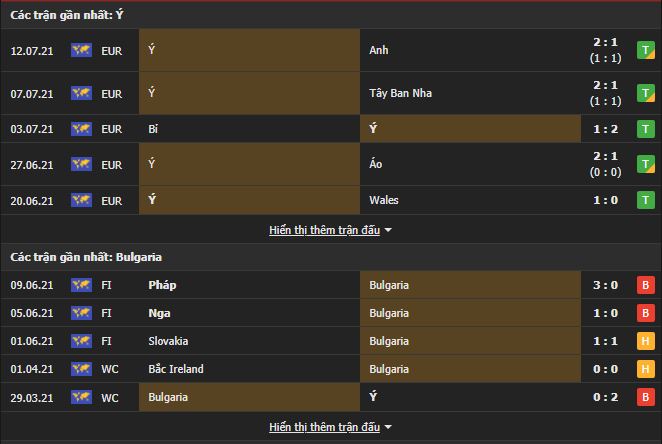This screenshot has width=662, height=444.
Task: Click the red B badge for Pháp vs Bulgaria
Action: (646, 285)
